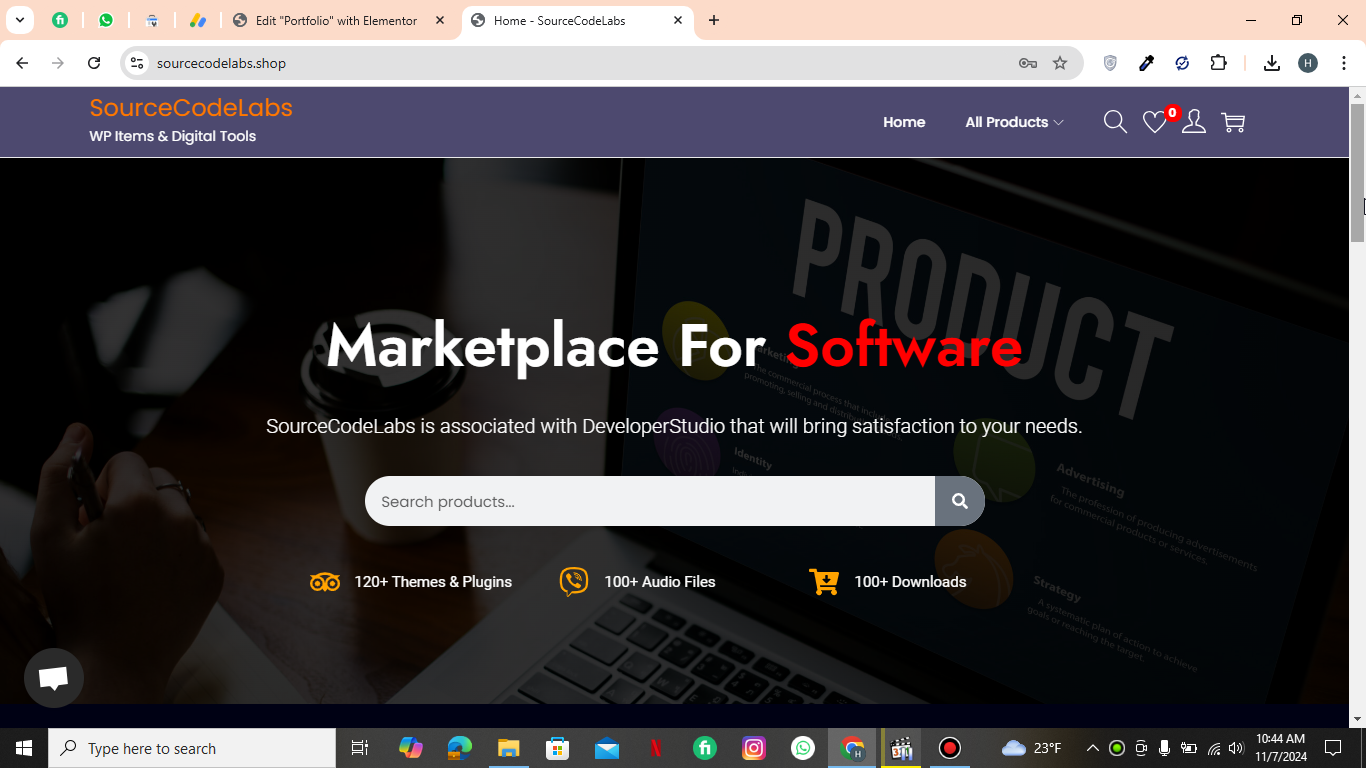Open the Chrome profile H avatar

1308,63
